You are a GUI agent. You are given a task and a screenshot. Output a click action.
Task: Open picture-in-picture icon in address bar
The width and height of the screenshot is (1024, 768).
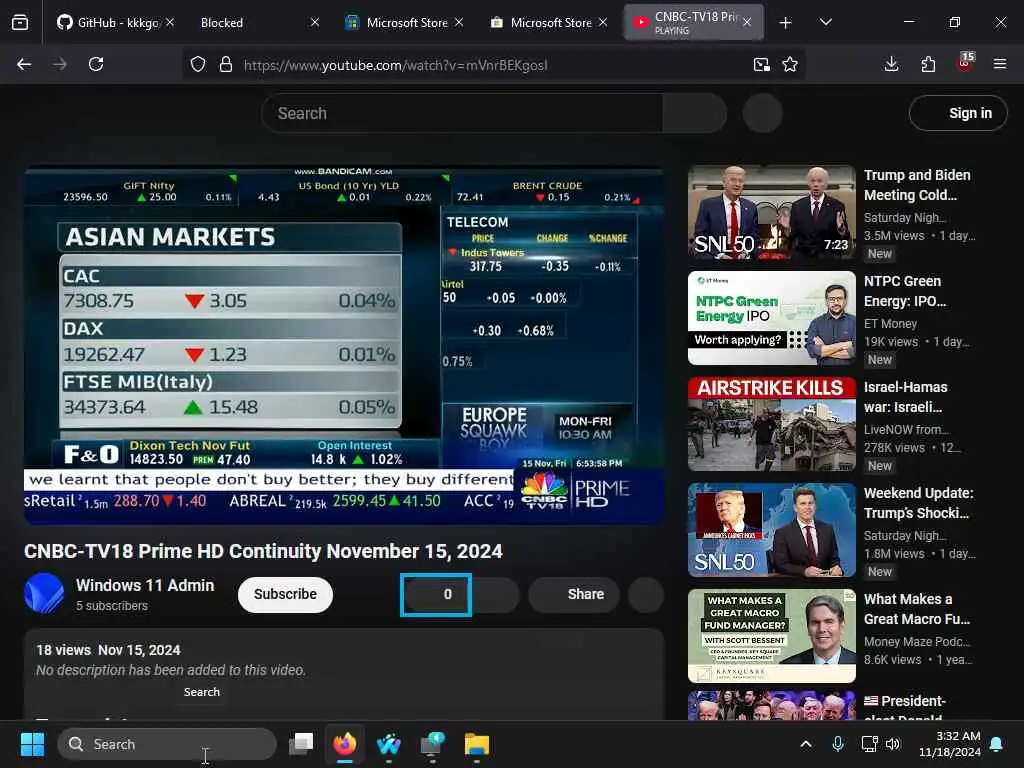(x=761, y=64)
